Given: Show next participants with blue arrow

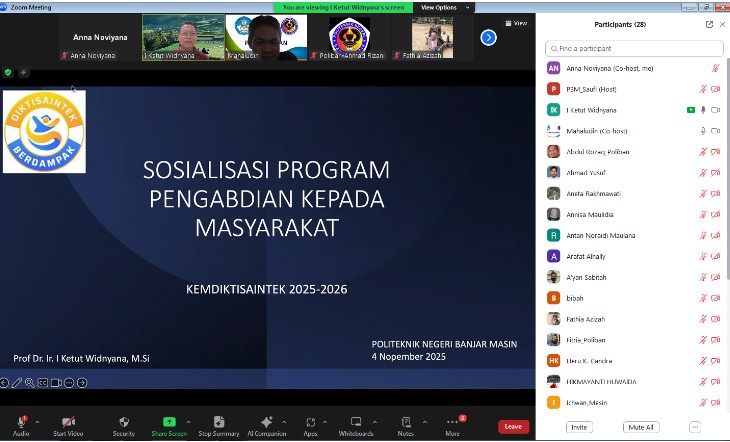Looking at the screenshot, I should (x=488, y=37).
